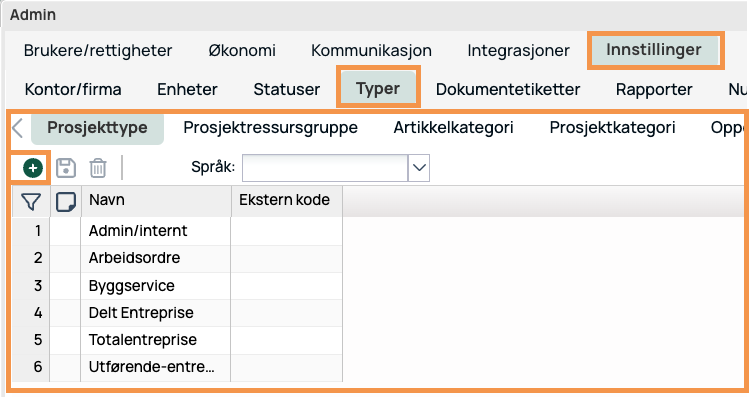
Task: Expand the Språk dropdown arrow
Action: pyautogui.click(x=419, y=168)
